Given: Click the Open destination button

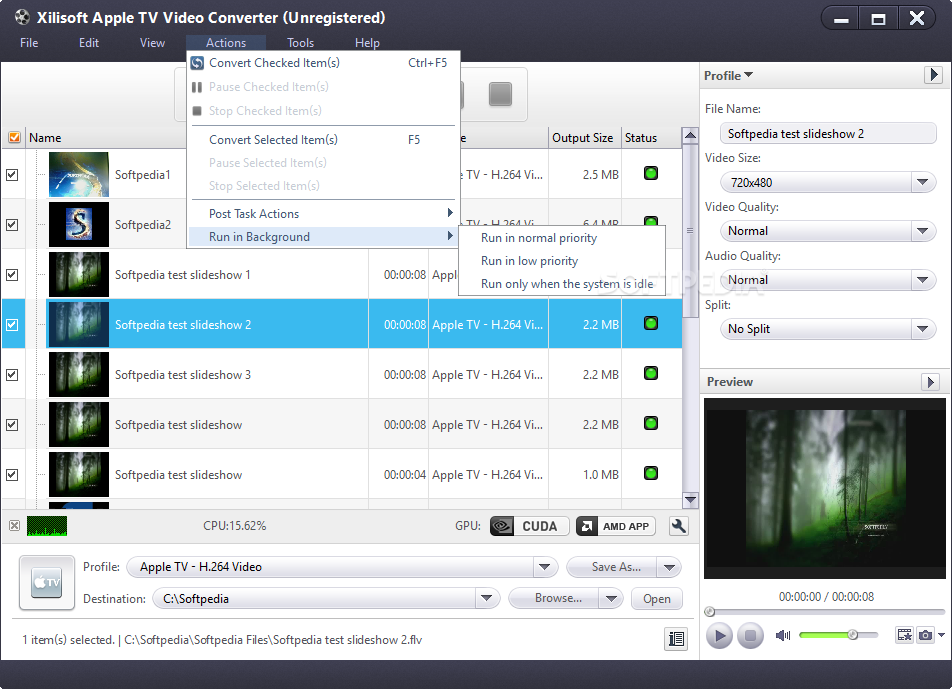Looking at the screenshot, I should 657,599.
